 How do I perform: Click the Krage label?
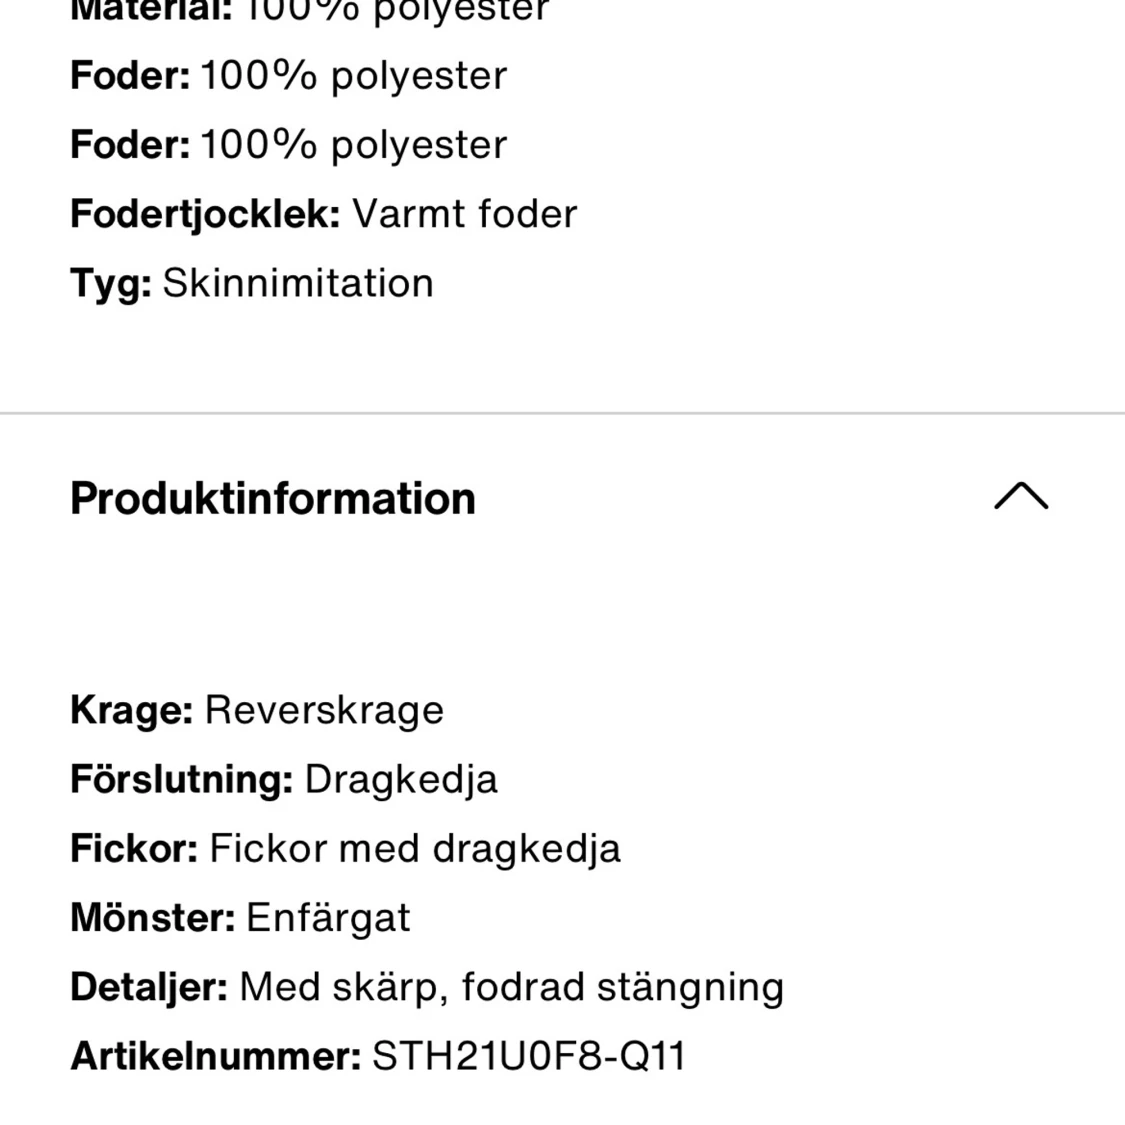[x=132, y=711]
